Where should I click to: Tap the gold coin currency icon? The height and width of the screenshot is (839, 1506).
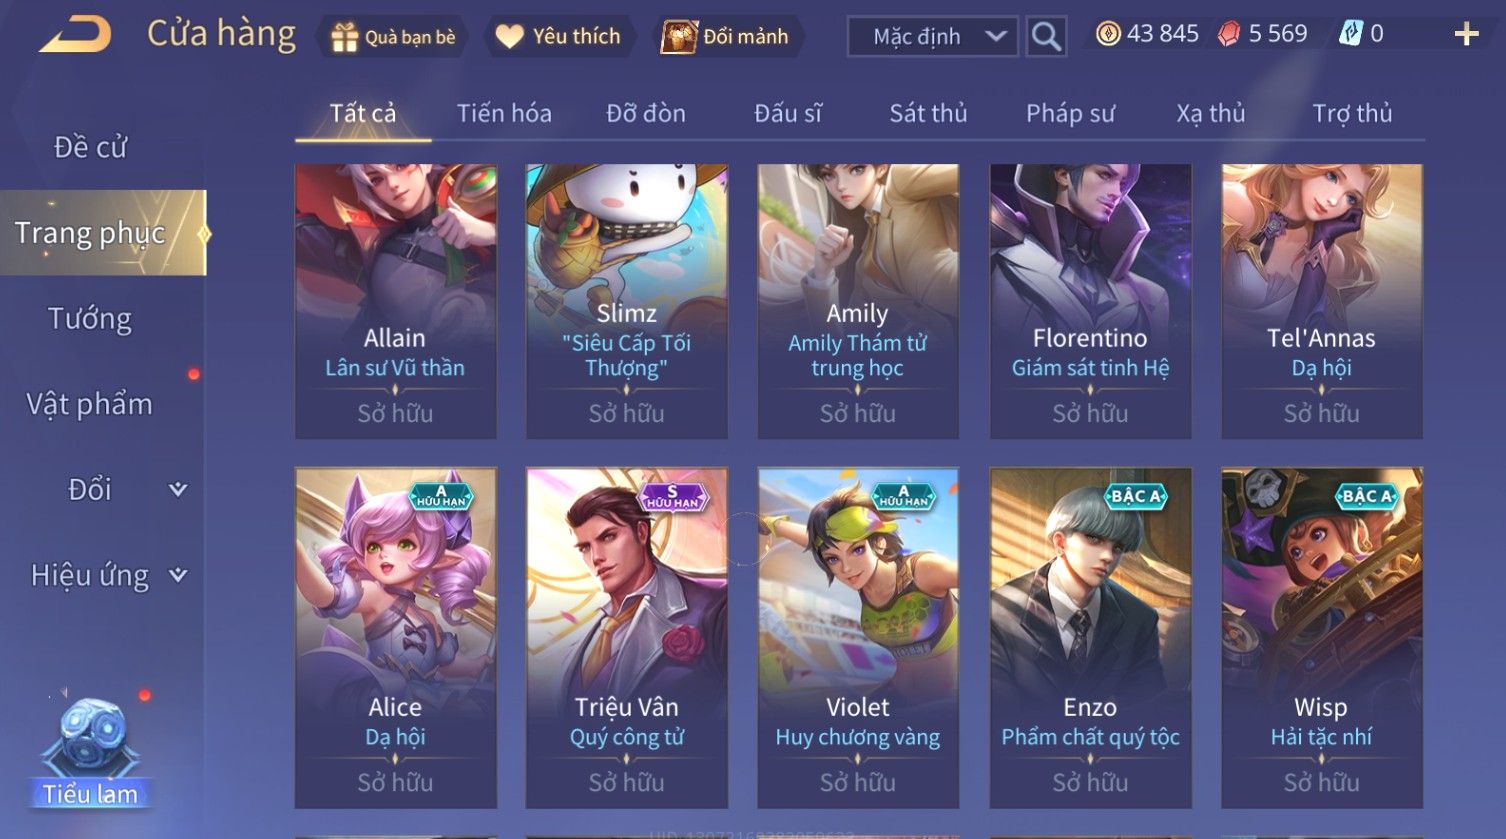coord(1107,34)
